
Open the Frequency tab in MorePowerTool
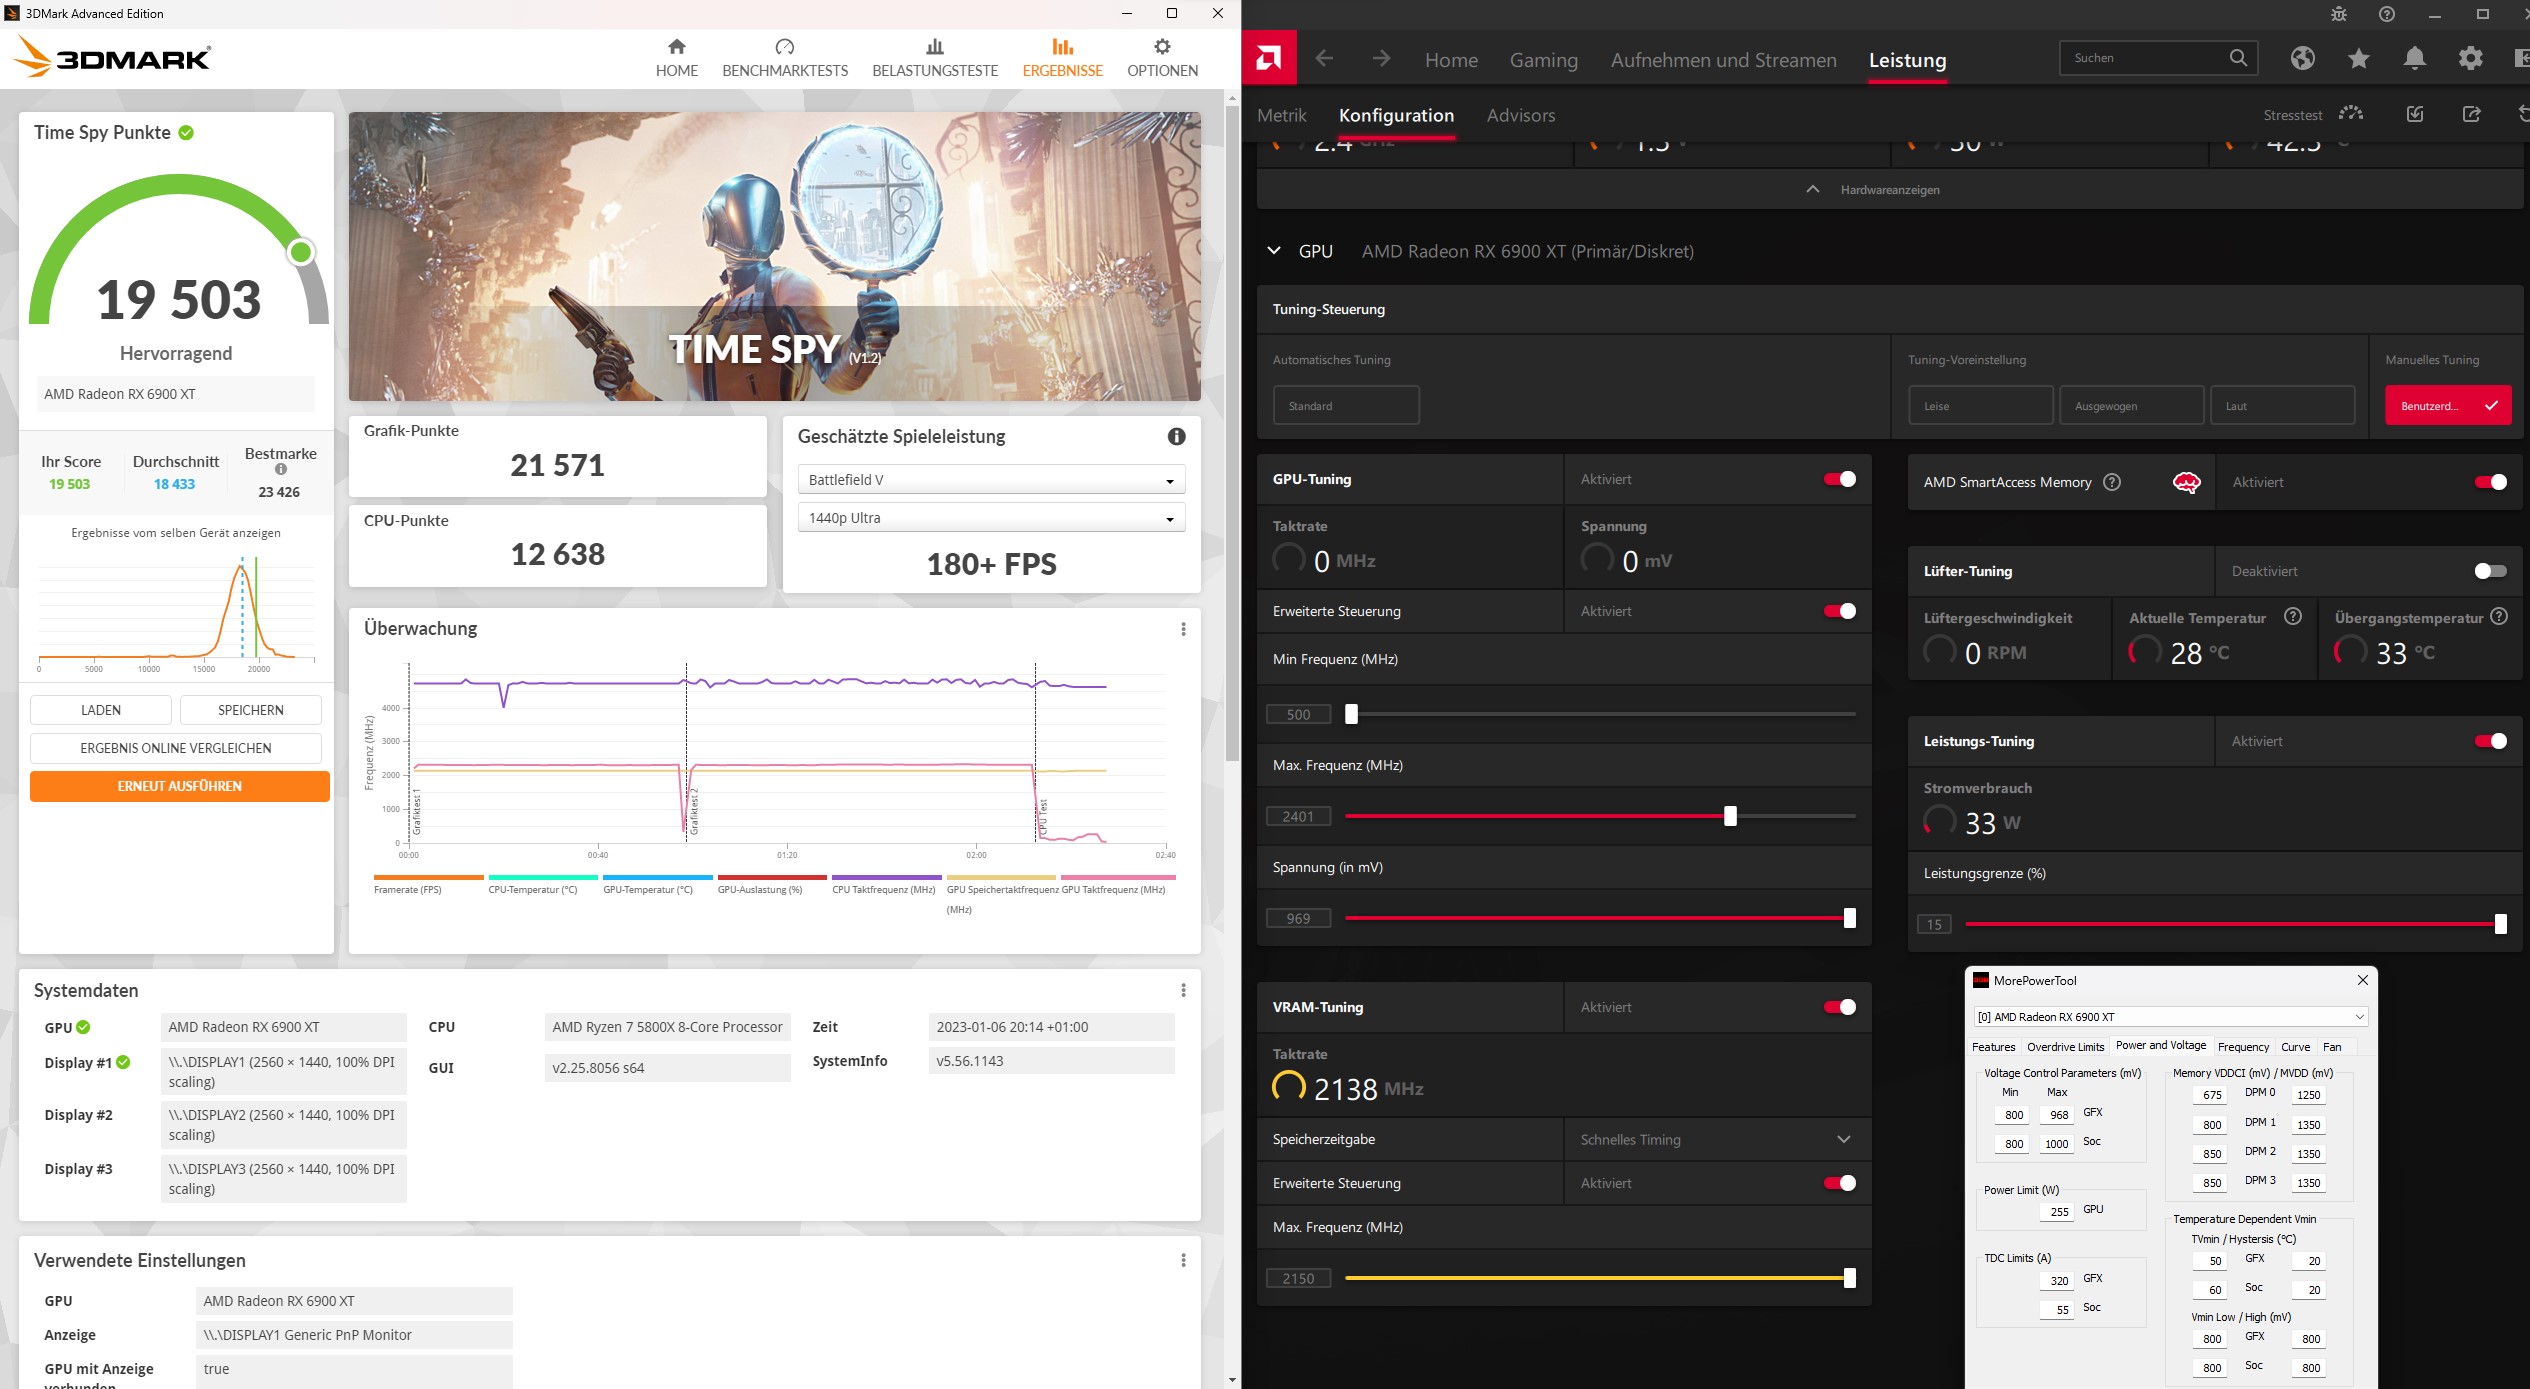pyautogui.click(x=2242, y=1047)
